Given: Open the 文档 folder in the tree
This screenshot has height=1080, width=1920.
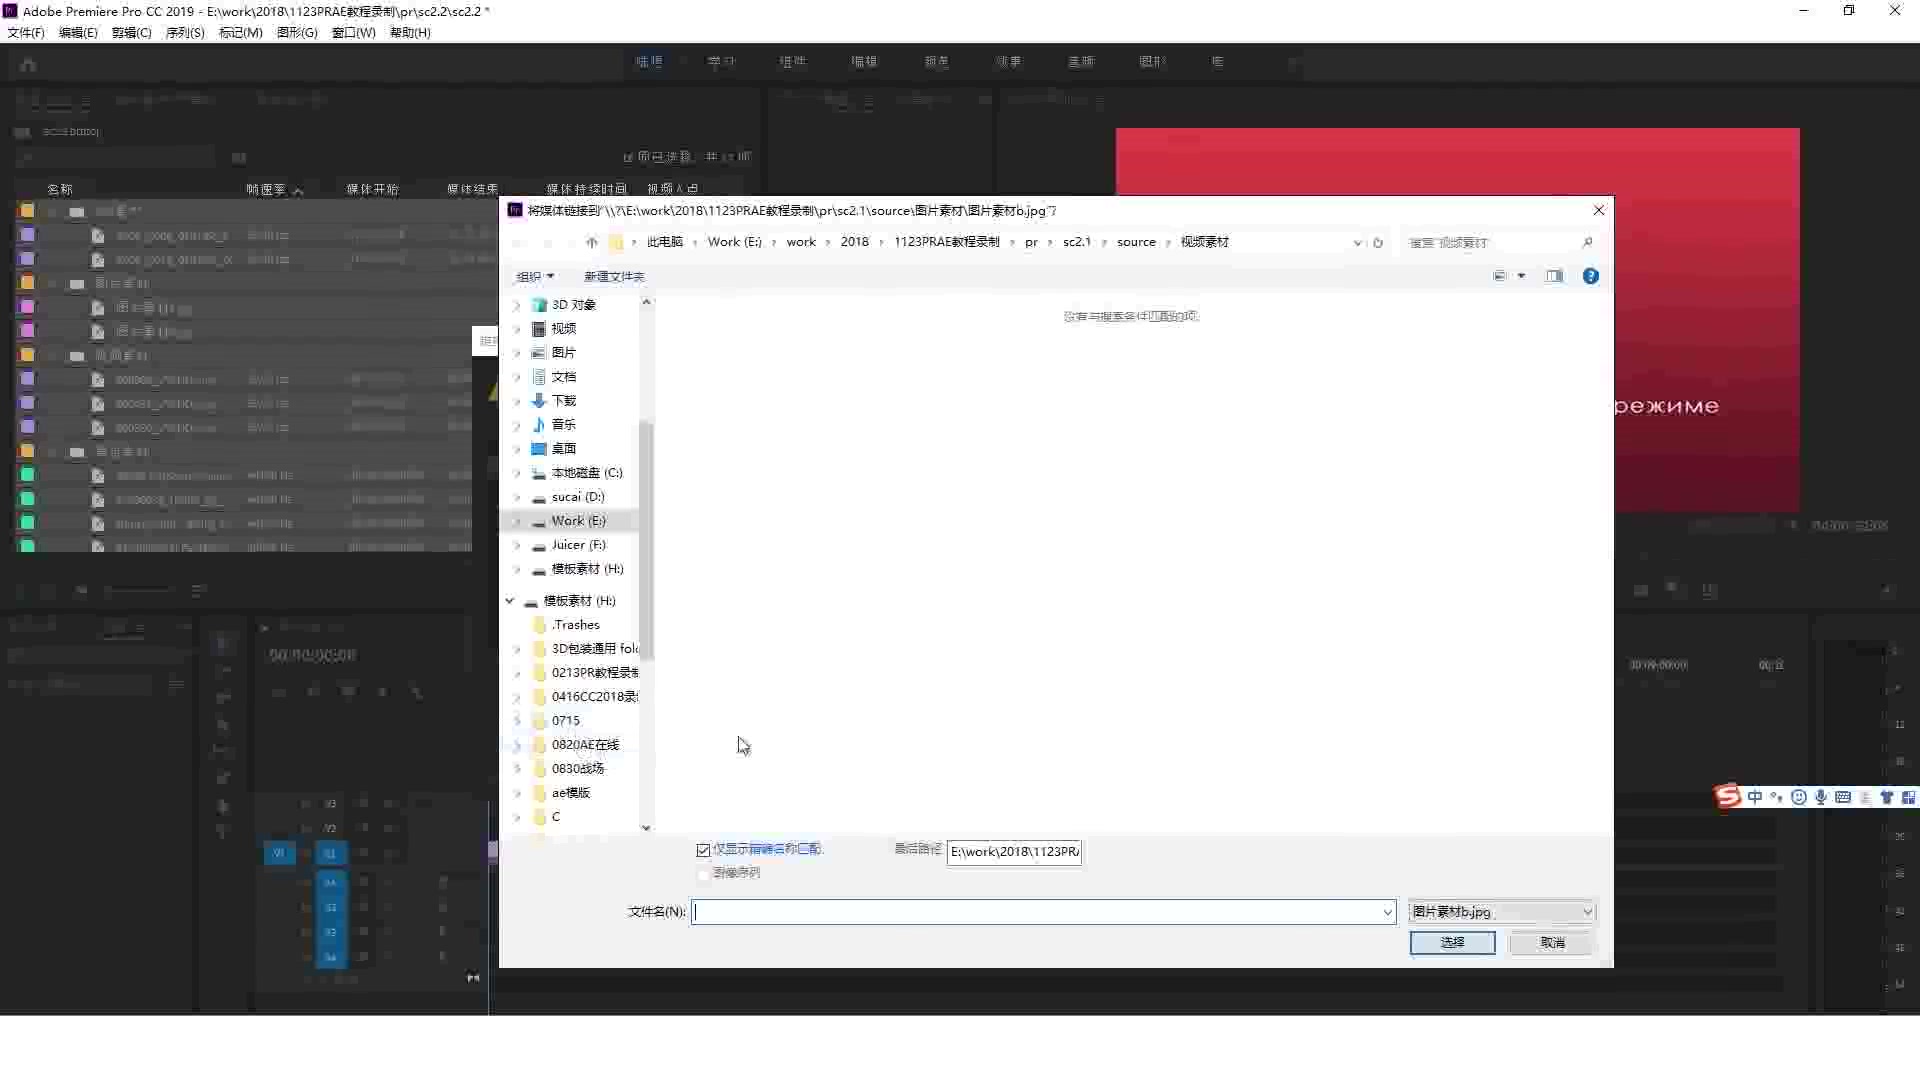Looking at the screenshot, I should pos(563,377).
